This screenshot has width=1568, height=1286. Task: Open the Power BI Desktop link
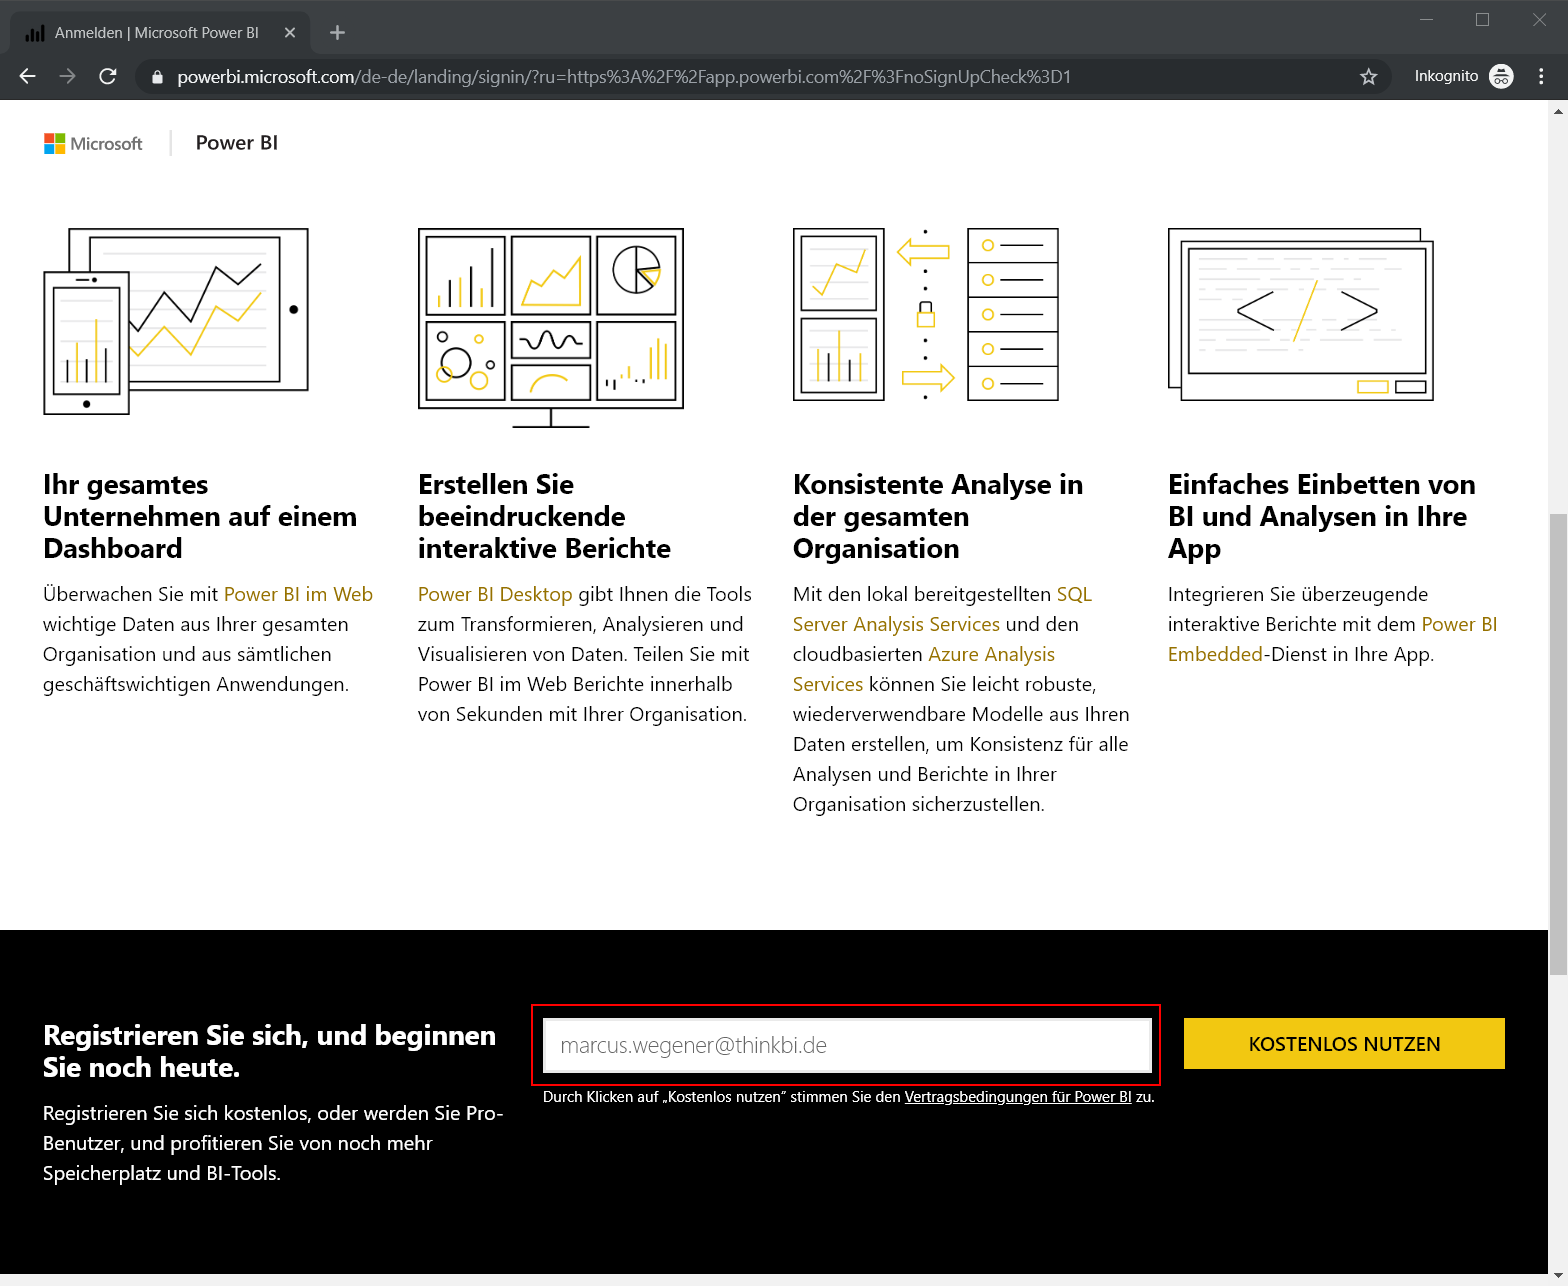click(495, 594)
